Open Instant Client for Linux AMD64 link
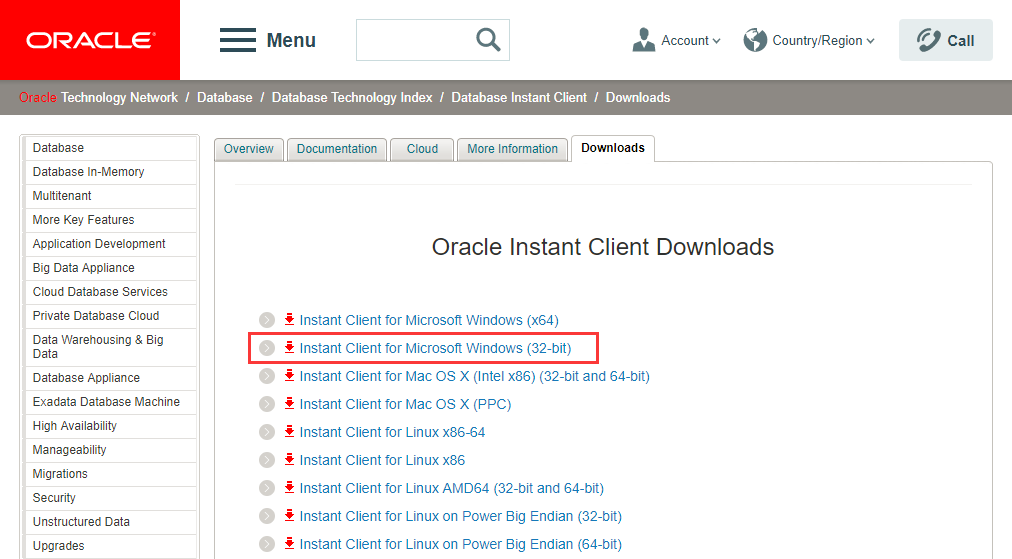 [x=452, y=488]
